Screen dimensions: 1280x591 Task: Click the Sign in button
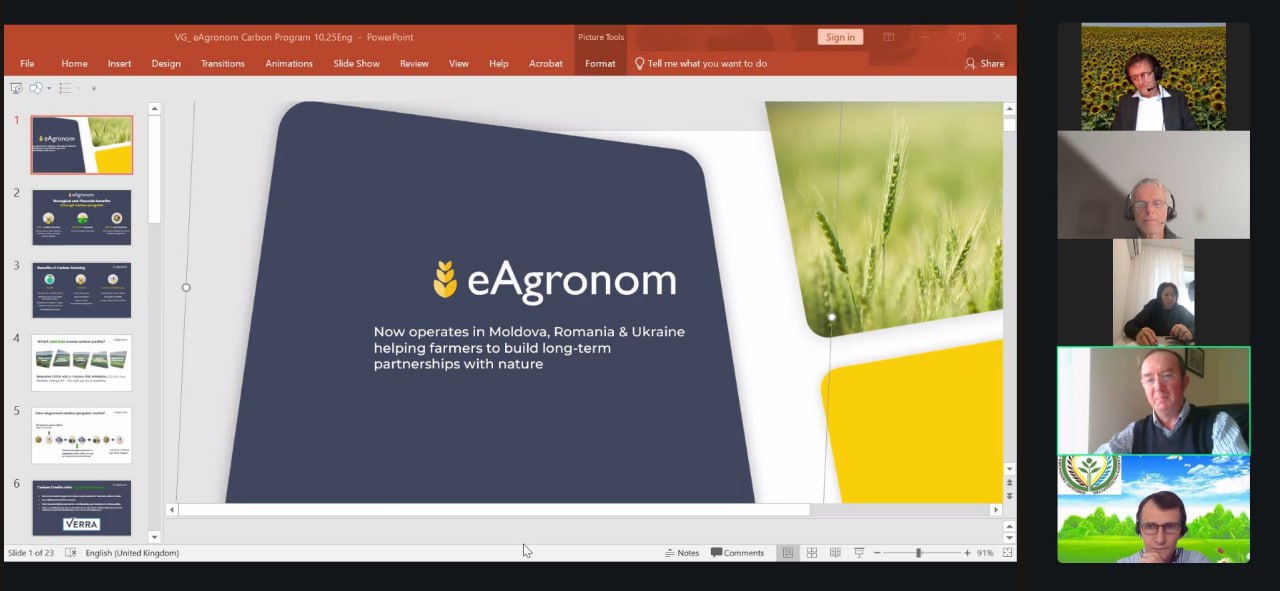(840, 37)
